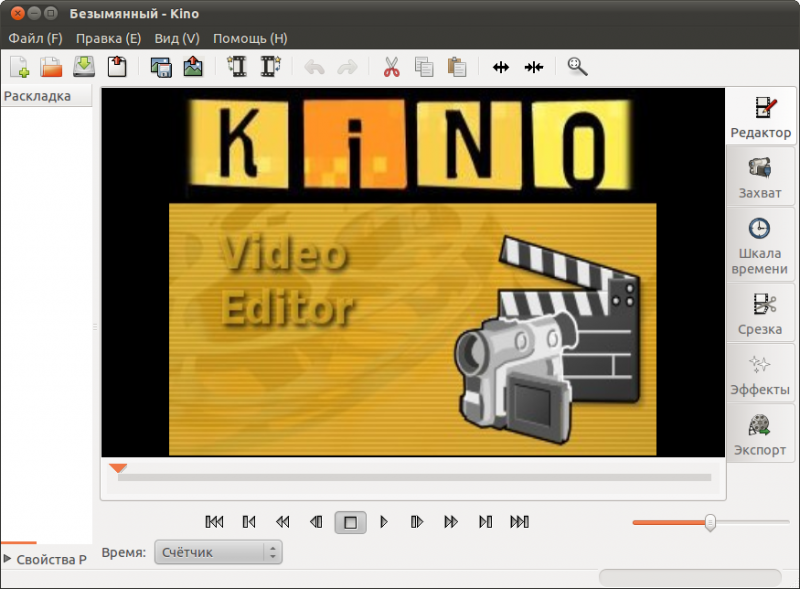This screenshot has width=800, height=589.
Task: Append file after current scene icon
Action: click(x=270, y=67)
